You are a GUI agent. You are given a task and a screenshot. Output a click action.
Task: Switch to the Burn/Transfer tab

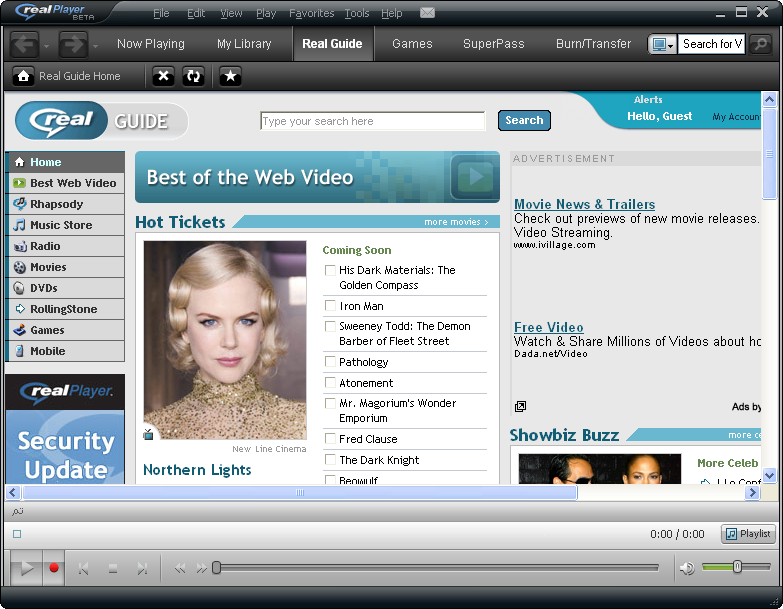(593, 44)
